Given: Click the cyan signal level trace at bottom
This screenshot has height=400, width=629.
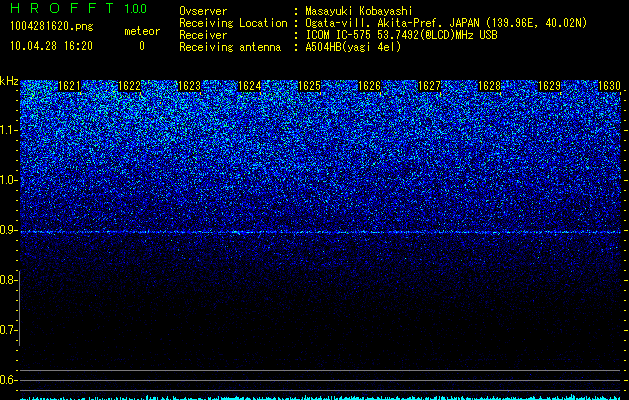Looking at the screenshot, I should [x=320, y=398].
